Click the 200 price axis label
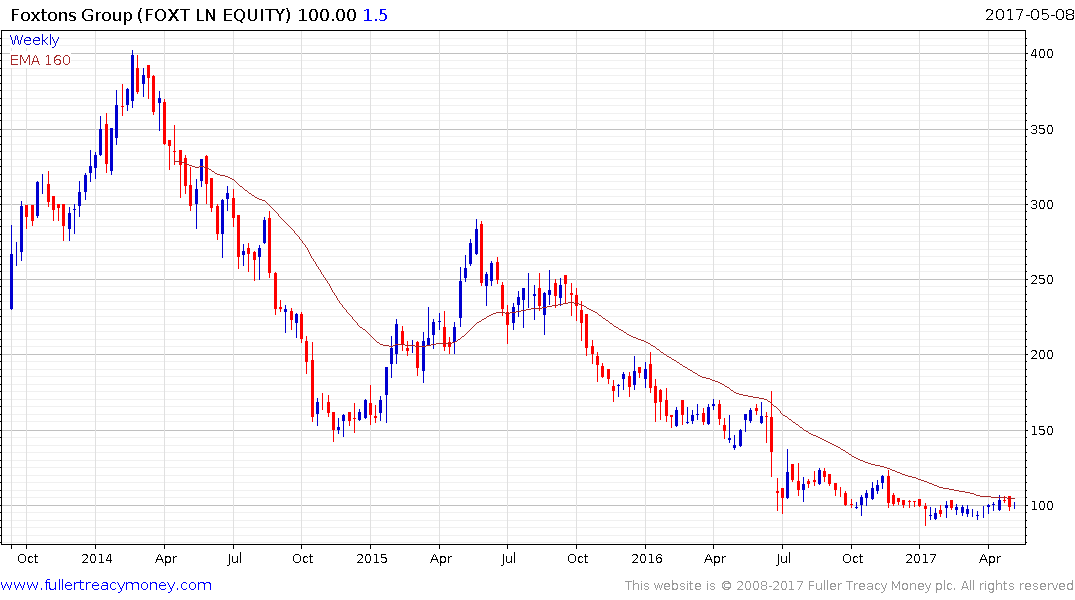This screenshot has height=600, width=1075. click(x=1042, y=355)
